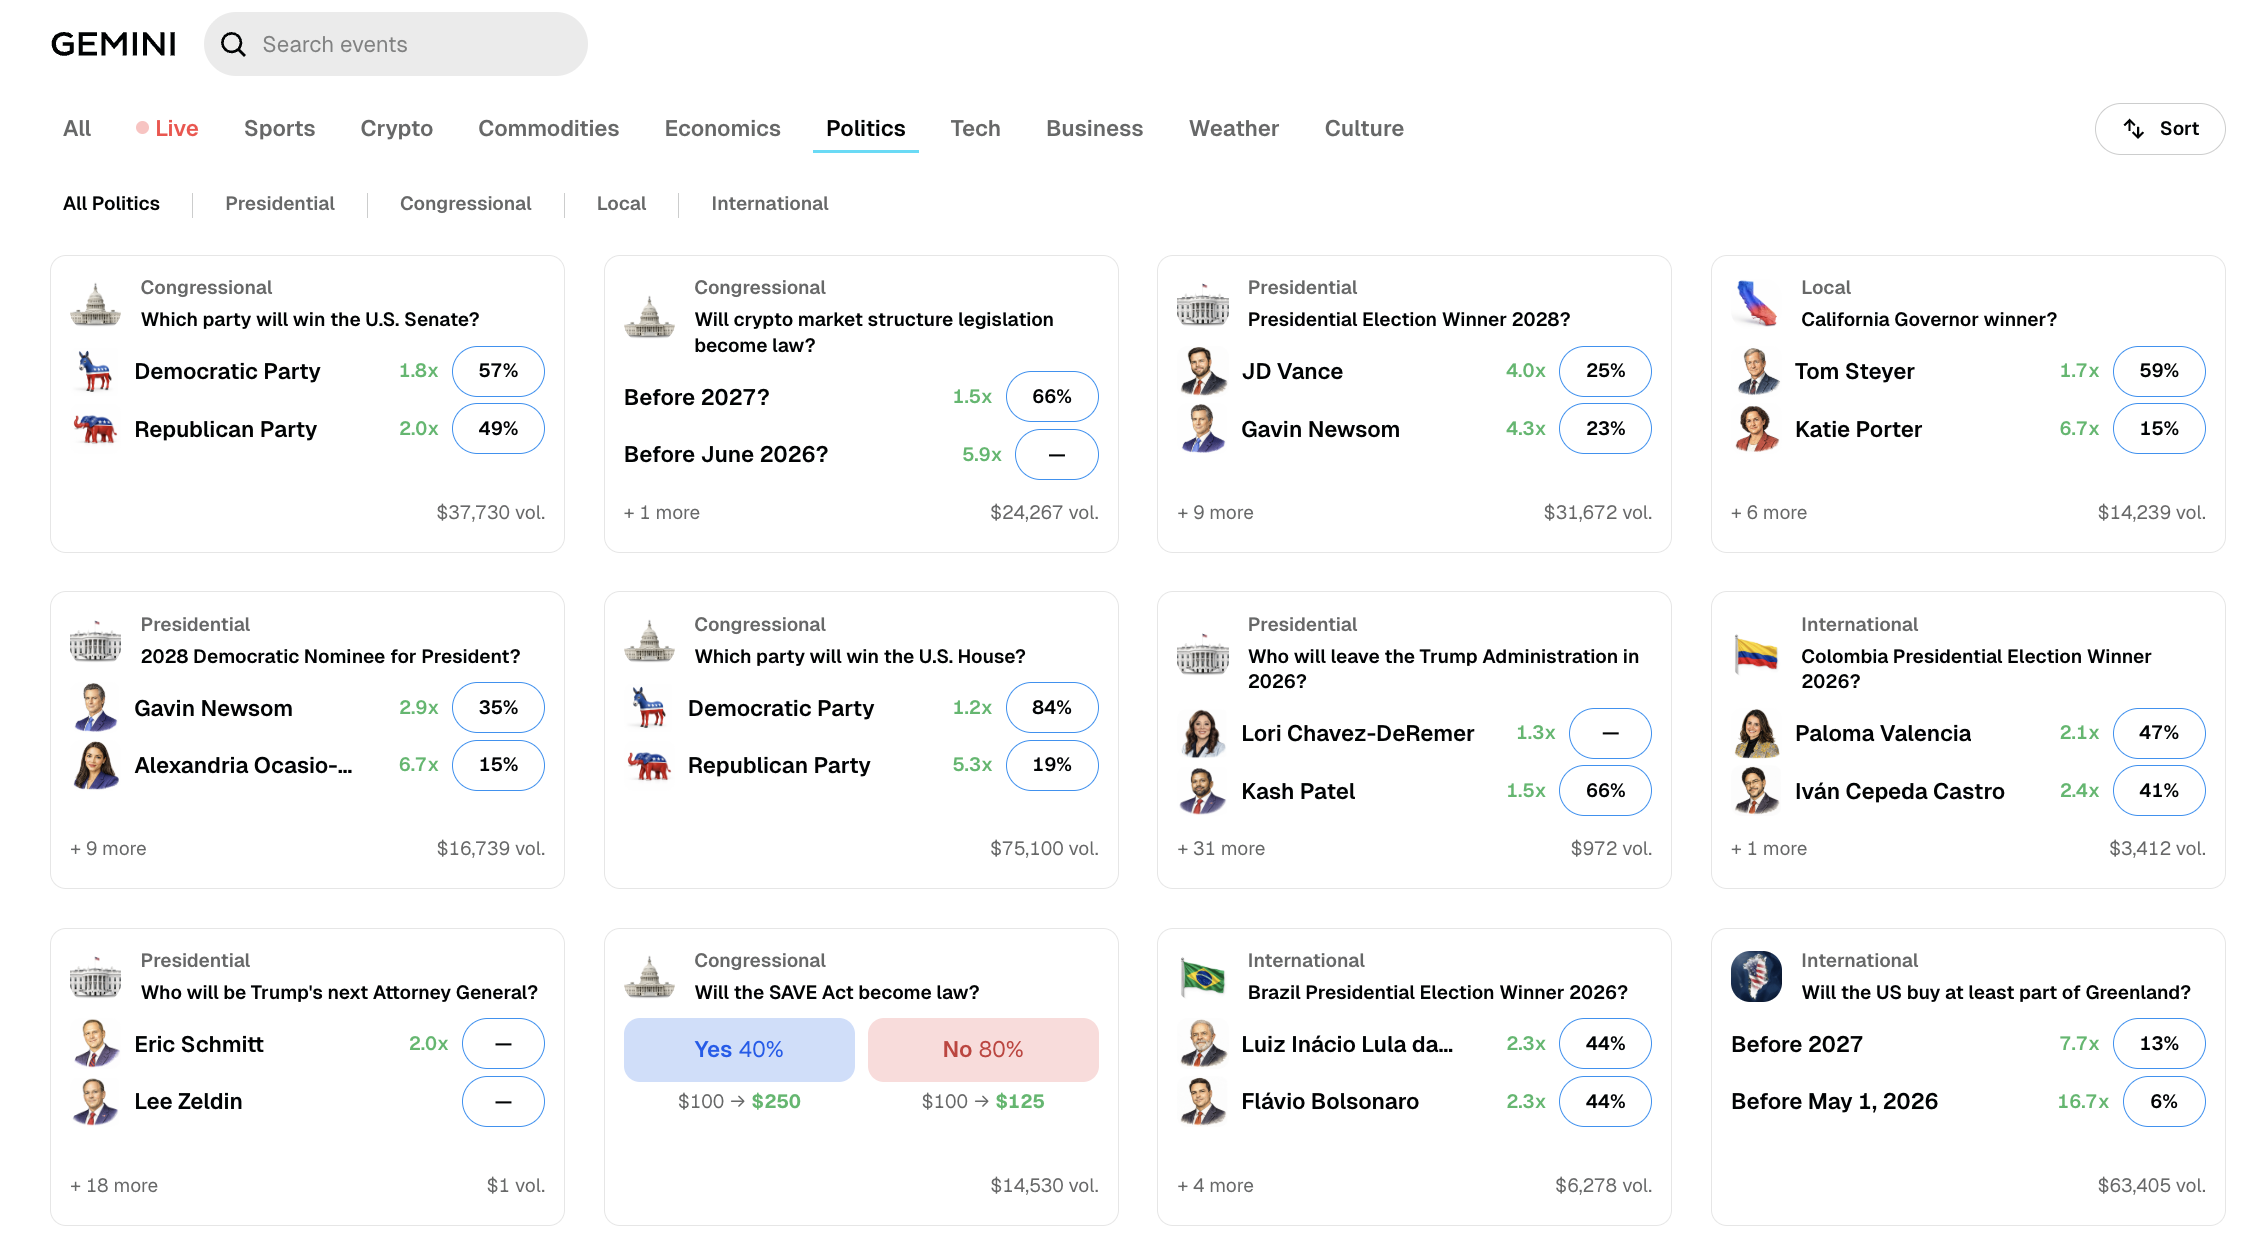Click Flávio Bolsonaro portrait
Image resolution: width=2264 pixels, height=1250 pixels.
pos(1202,1101)
